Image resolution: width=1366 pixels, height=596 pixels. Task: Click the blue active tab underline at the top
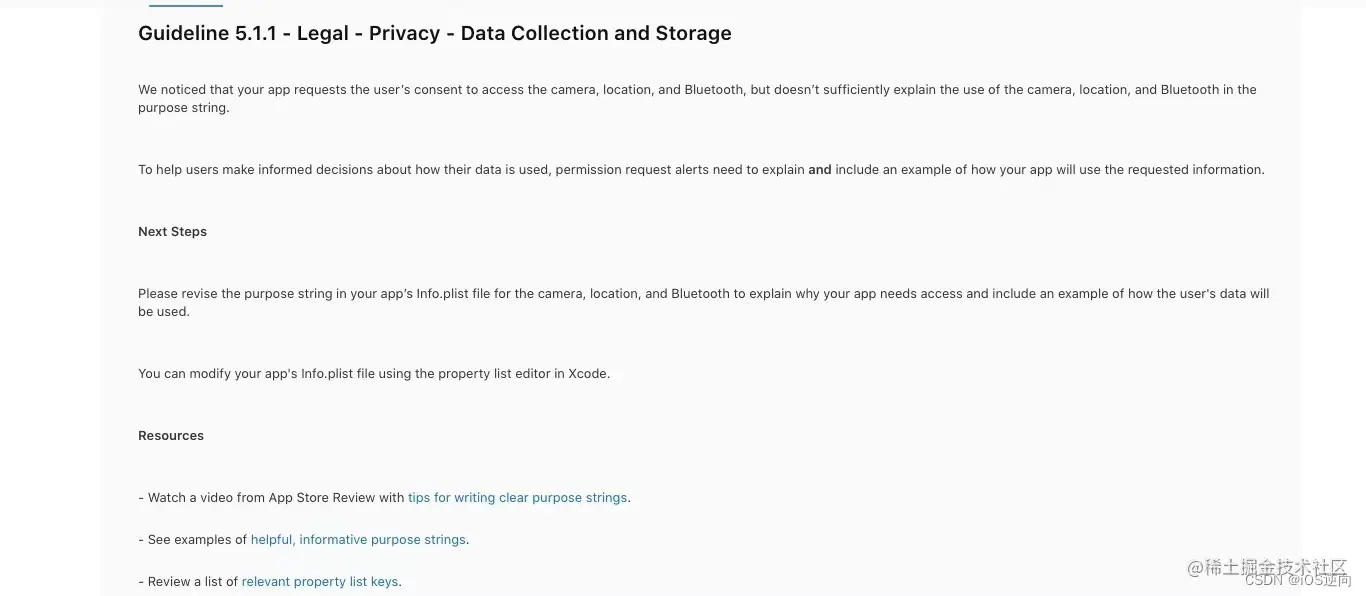coord(199,5)
